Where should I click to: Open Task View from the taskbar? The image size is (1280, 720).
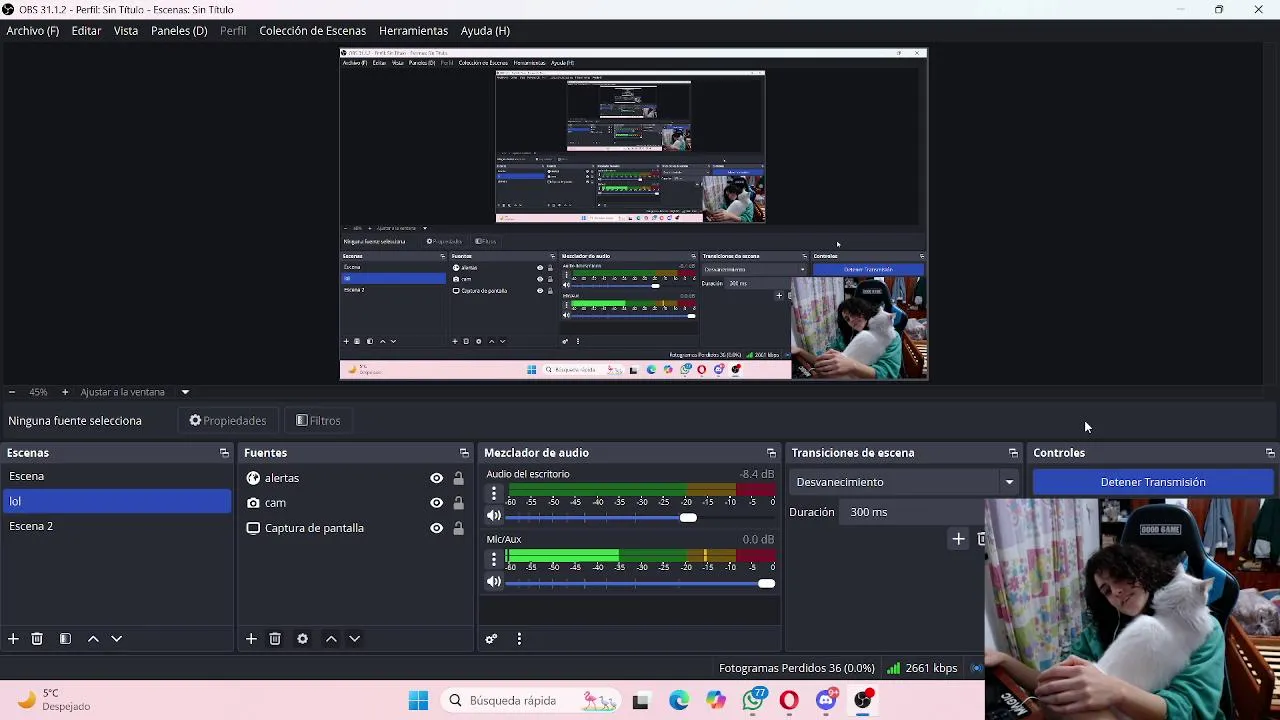coord(641,701)
